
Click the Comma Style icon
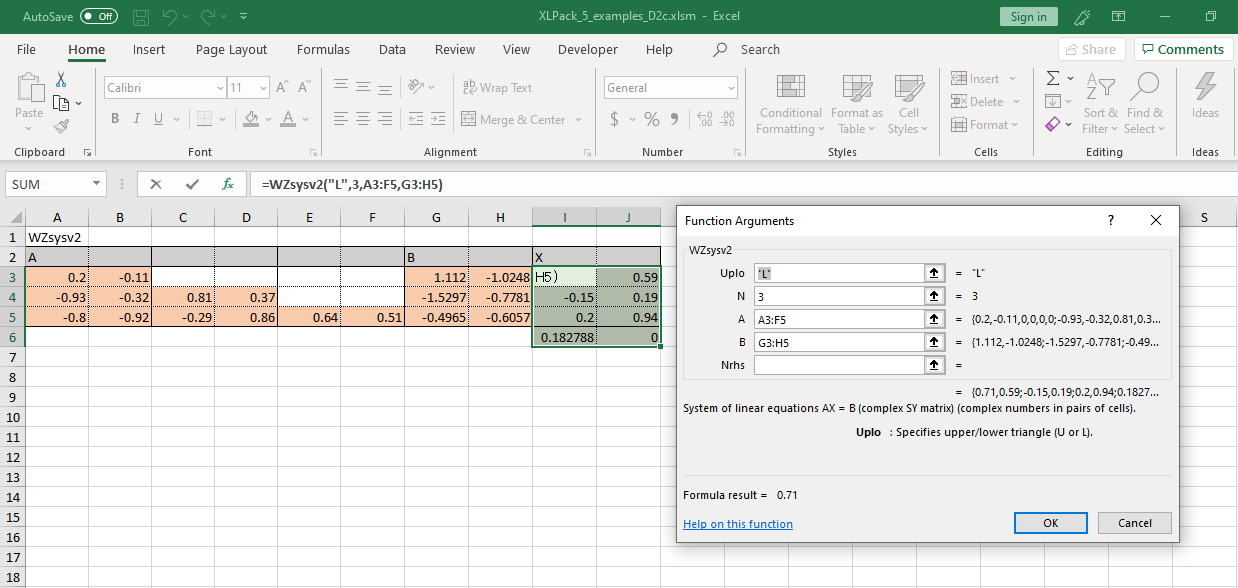674,119
